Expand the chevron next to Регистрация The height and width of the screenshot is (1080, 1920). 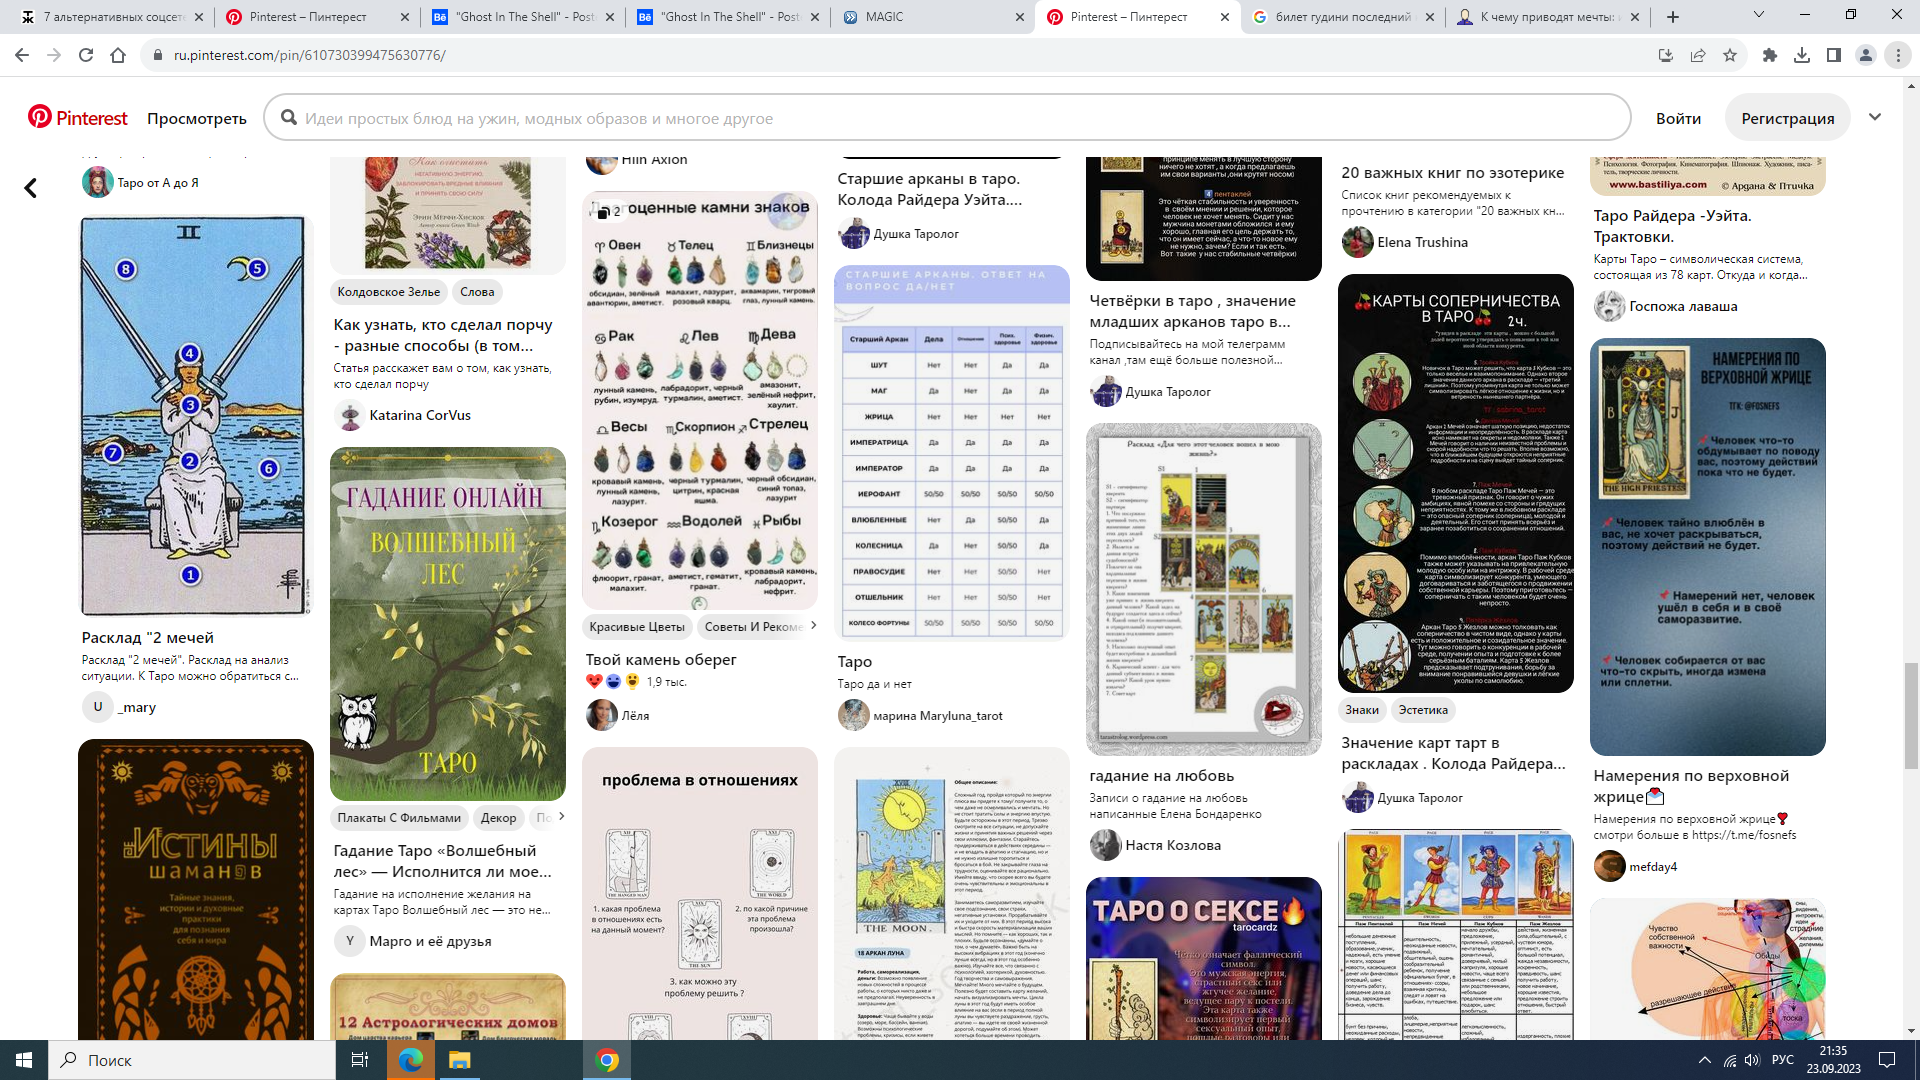tap(1875, 117)
